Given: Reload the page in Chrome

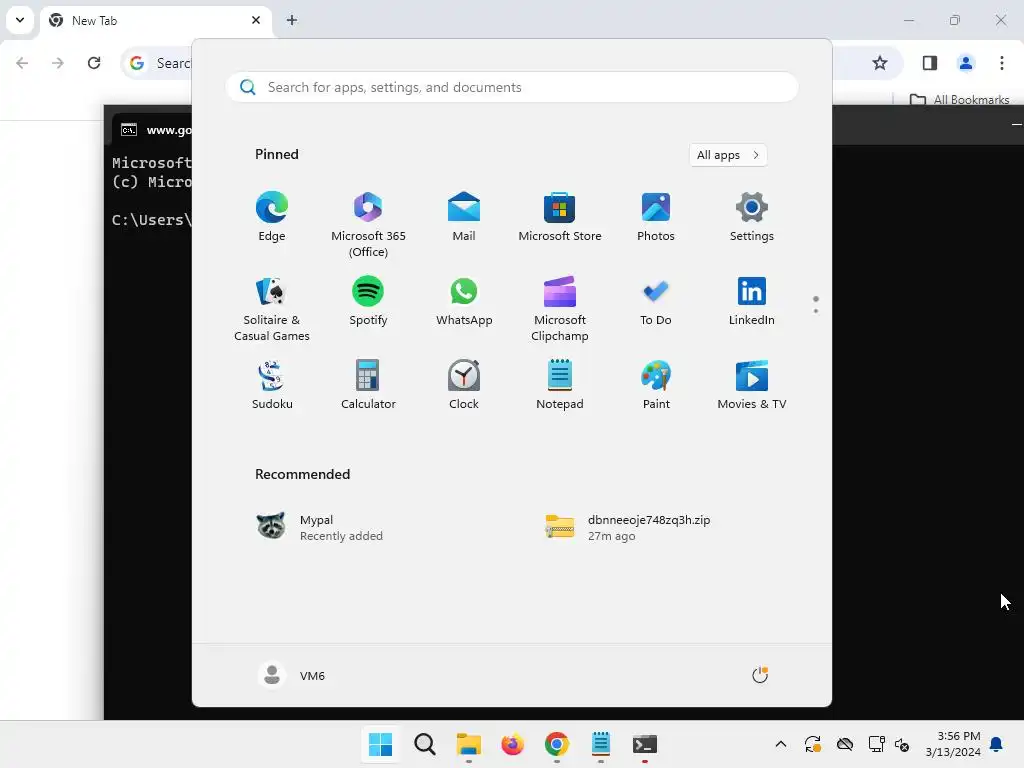Looking at the screenshot, I should 94,63.
